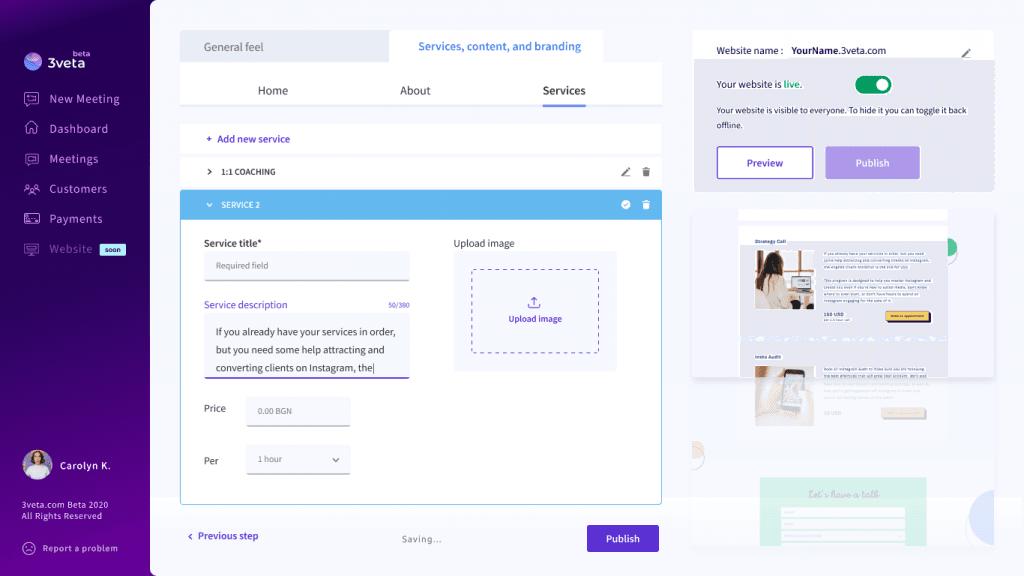Click the Dashboard home icon
Viewport: 1024px width, 576px height.
pos(31,128)
